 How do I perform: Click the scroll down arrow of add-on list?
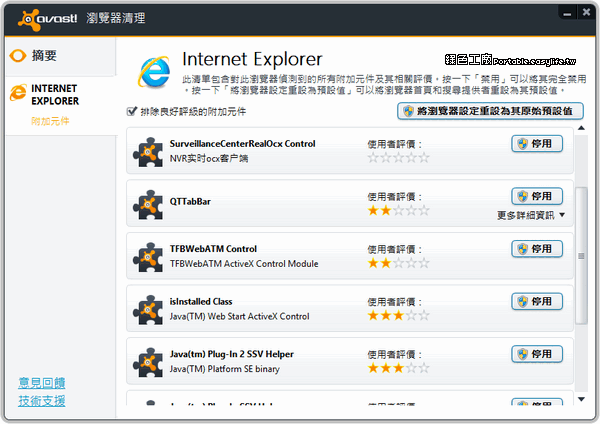point(581,399)
